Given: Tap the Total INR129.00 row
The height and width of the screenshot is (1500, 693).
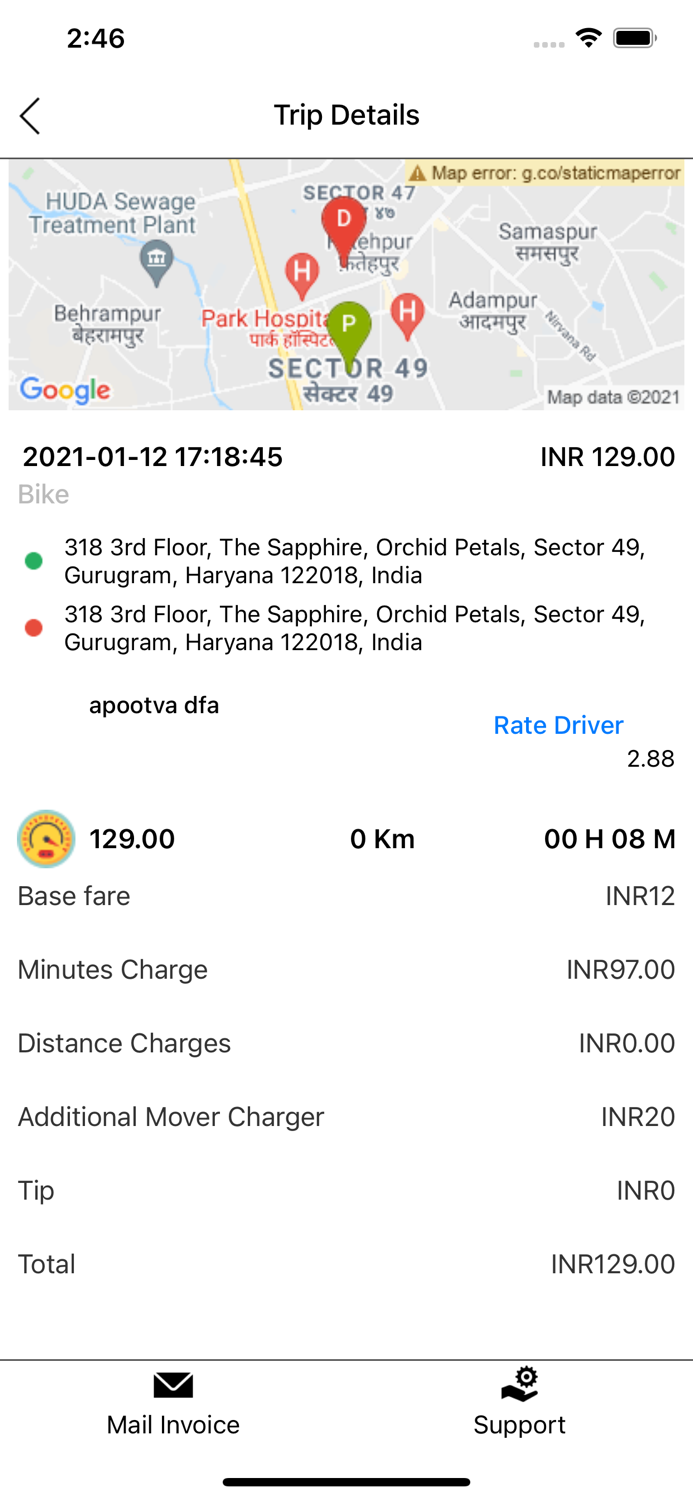Looking at the screenshot, I should [x=346, y=1264].
